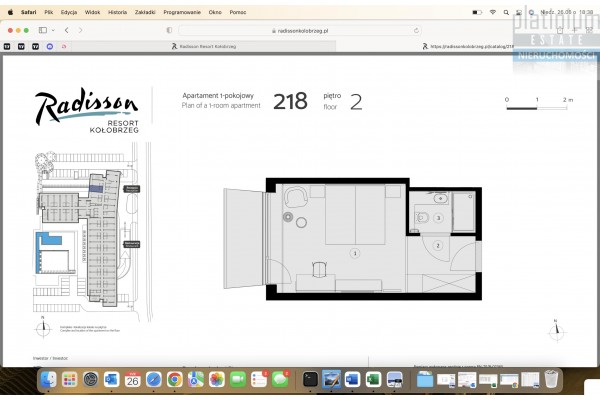Open FaceTime from the Dock

238,379
